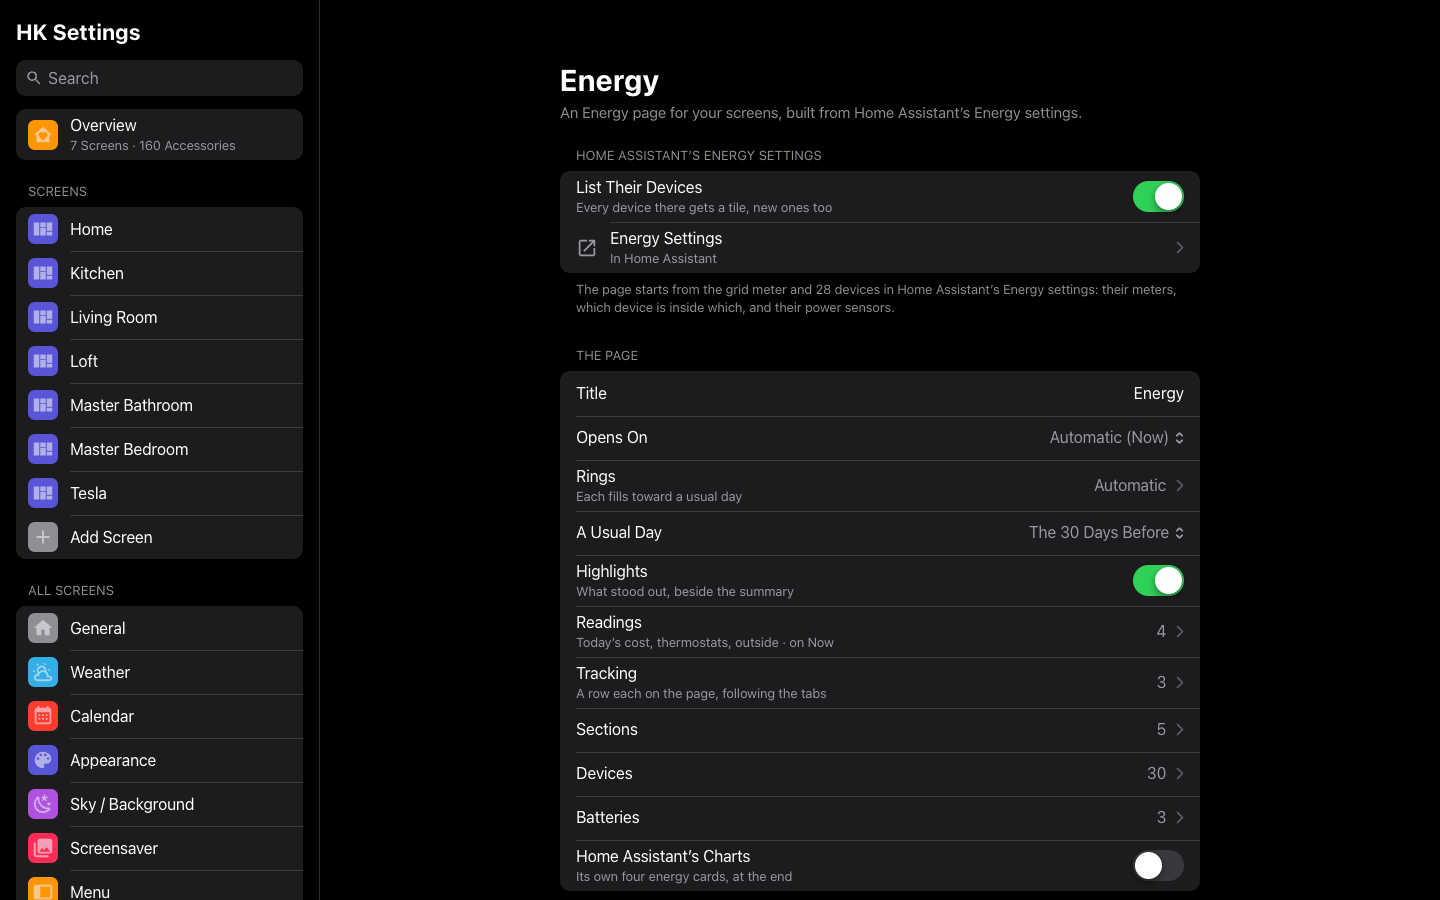Click the General house icon
Screen dimensions: 1440x900
coord(43,628)
